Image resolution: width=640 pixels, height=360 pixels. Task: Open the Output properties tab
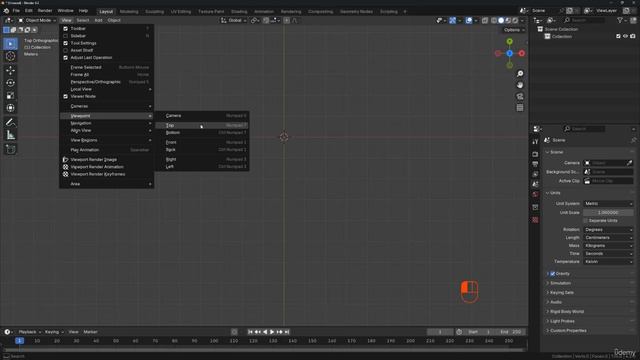coord(535,164)
